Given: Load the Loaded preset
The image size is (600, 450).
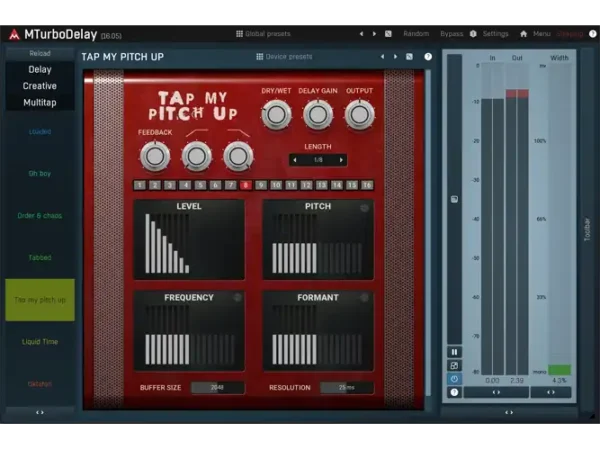Looking at the screenshot, I should click(40, 132).
